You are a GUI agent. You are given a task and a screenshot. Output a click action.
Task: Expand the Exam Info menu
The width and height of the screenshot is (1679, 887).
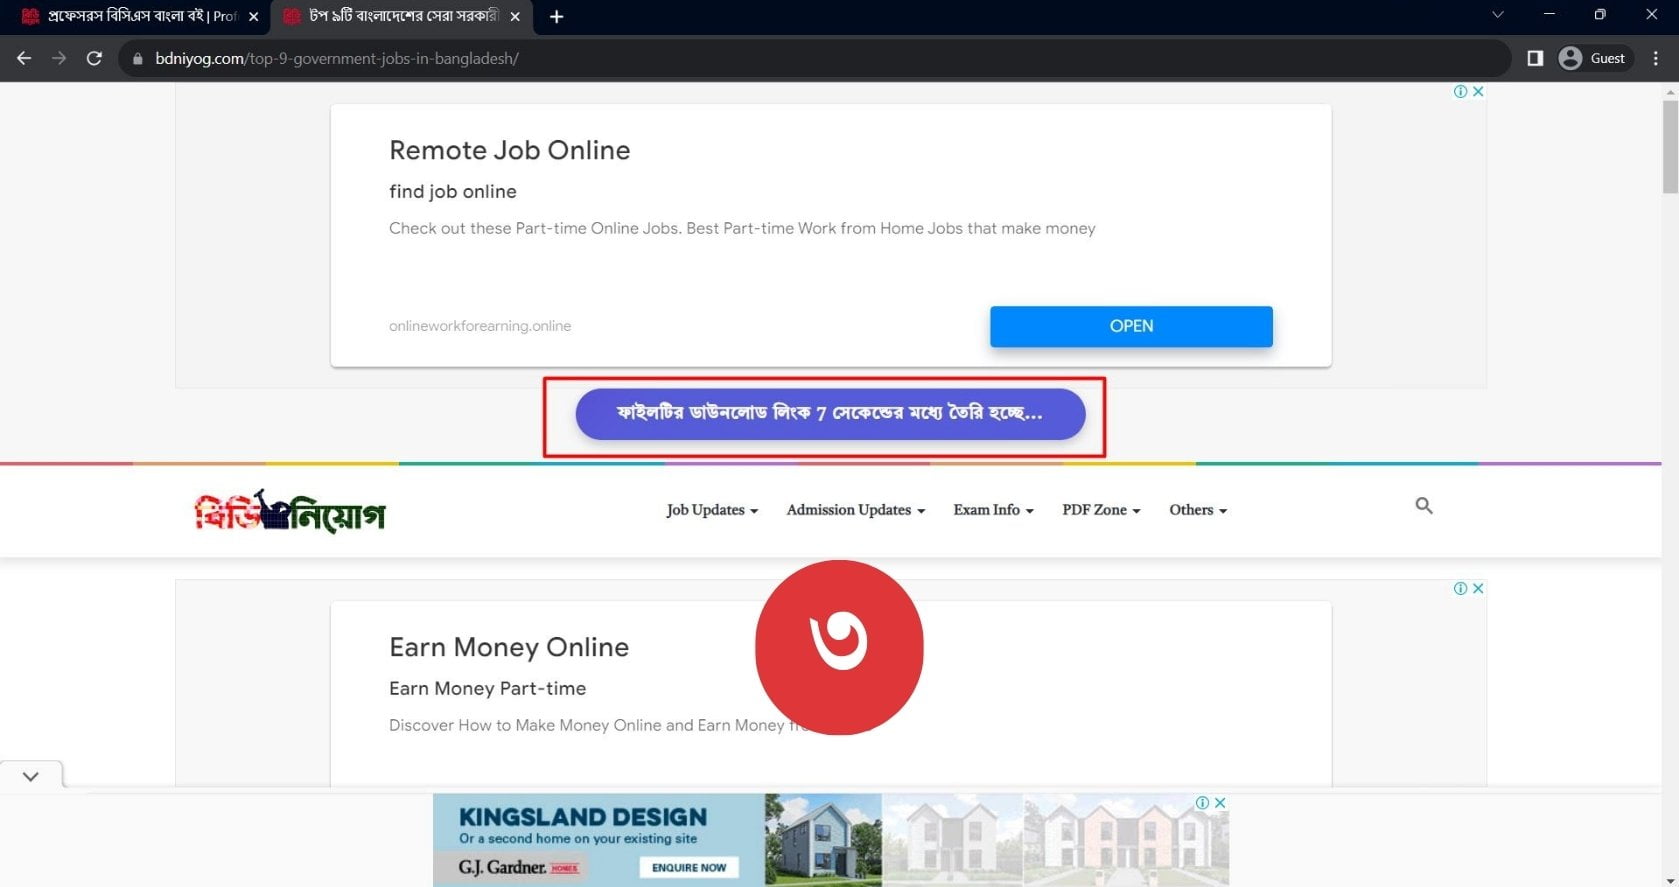993,510
